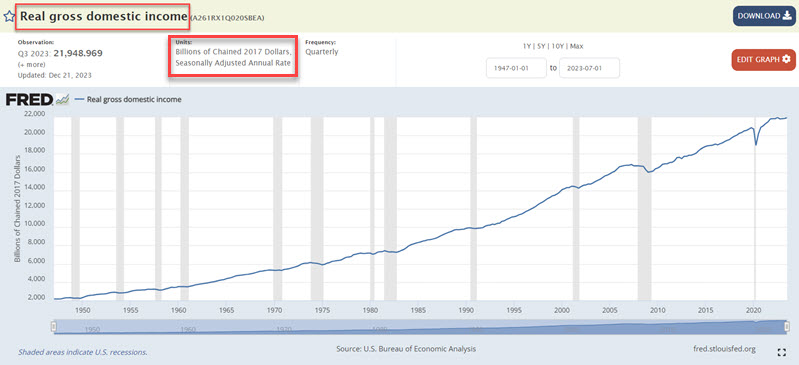The image size is (799, 365).
Task: Click the 12,000 y-axis label
Action: tap(35, 205)
